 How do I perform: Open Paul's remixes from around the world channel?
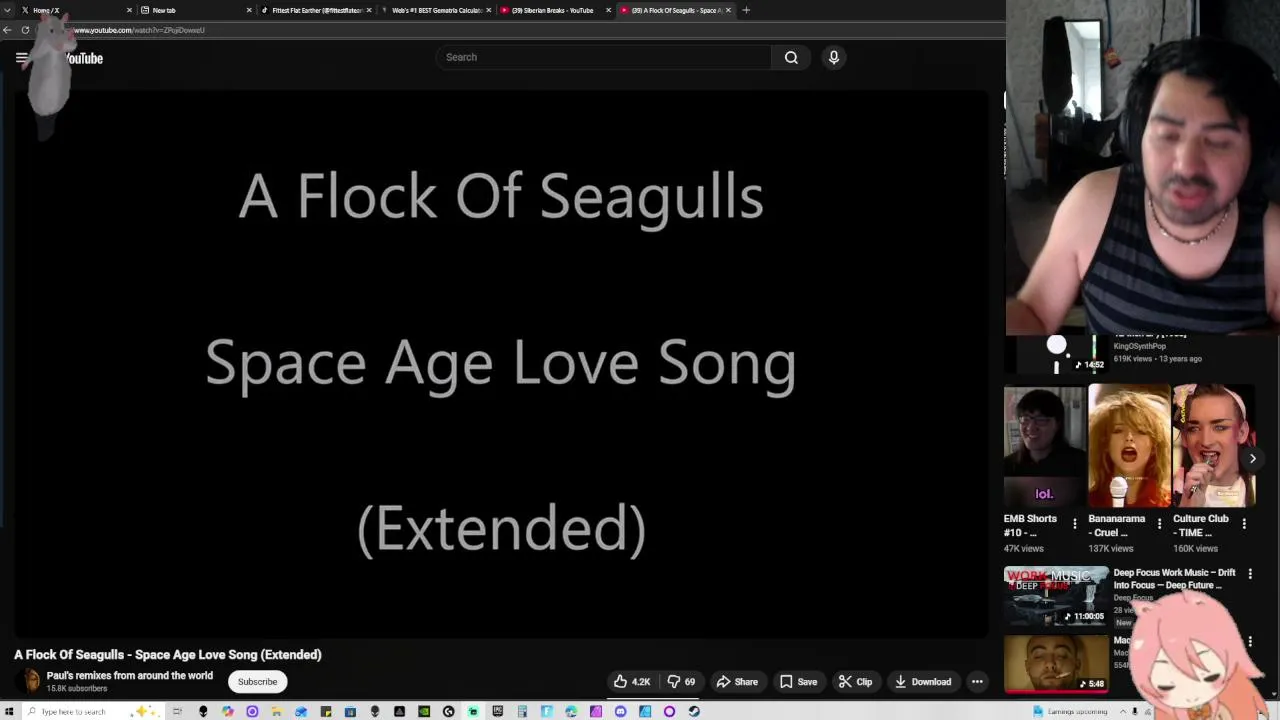coord(129,676)
